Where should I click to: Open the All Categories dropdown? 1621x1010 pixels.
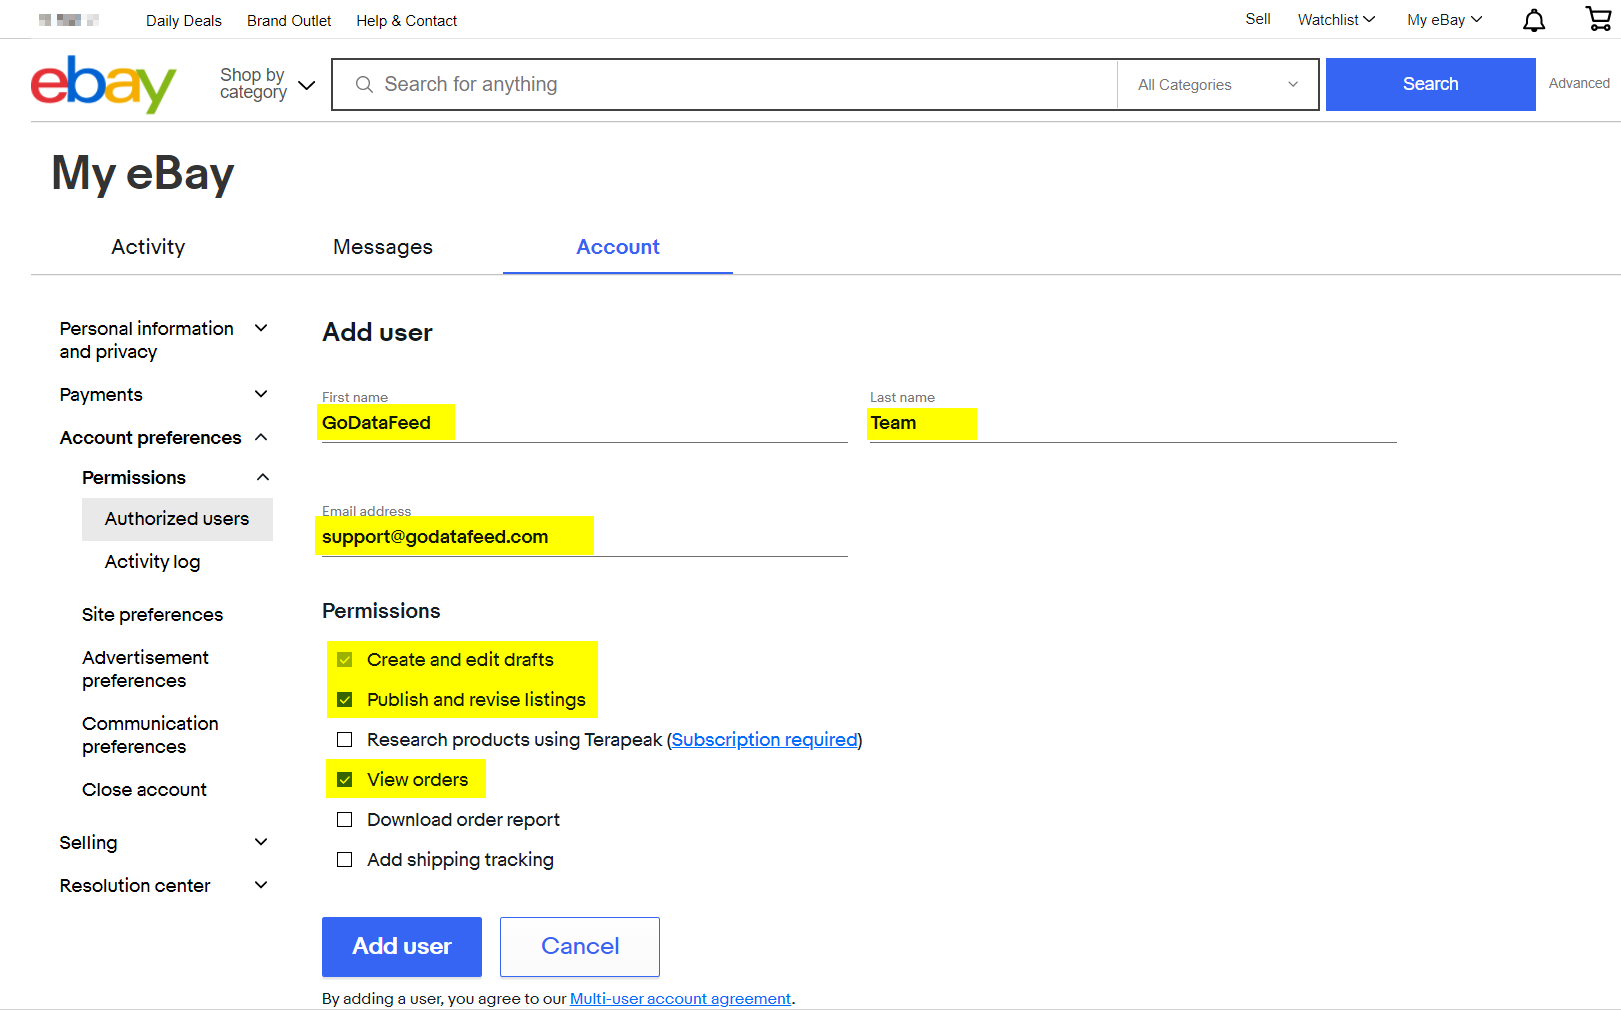tap(1218, 85)
